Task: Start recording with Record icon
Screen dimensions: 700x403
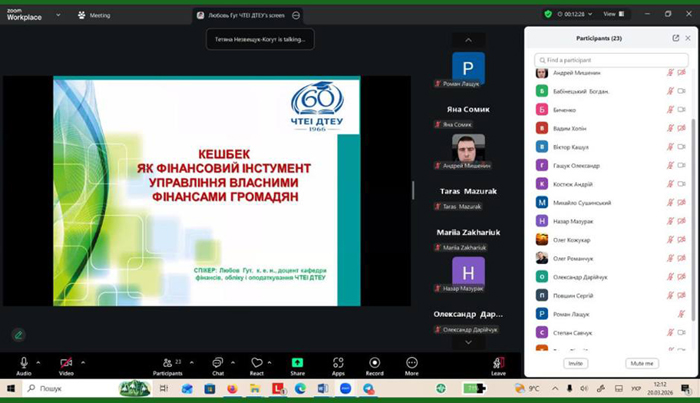Action: pyautogui.click(x=375, y=362)
